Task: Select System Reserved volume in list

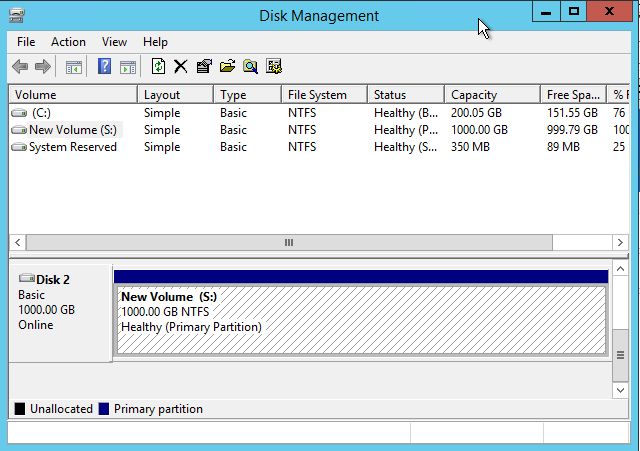Action: point(72,147)
